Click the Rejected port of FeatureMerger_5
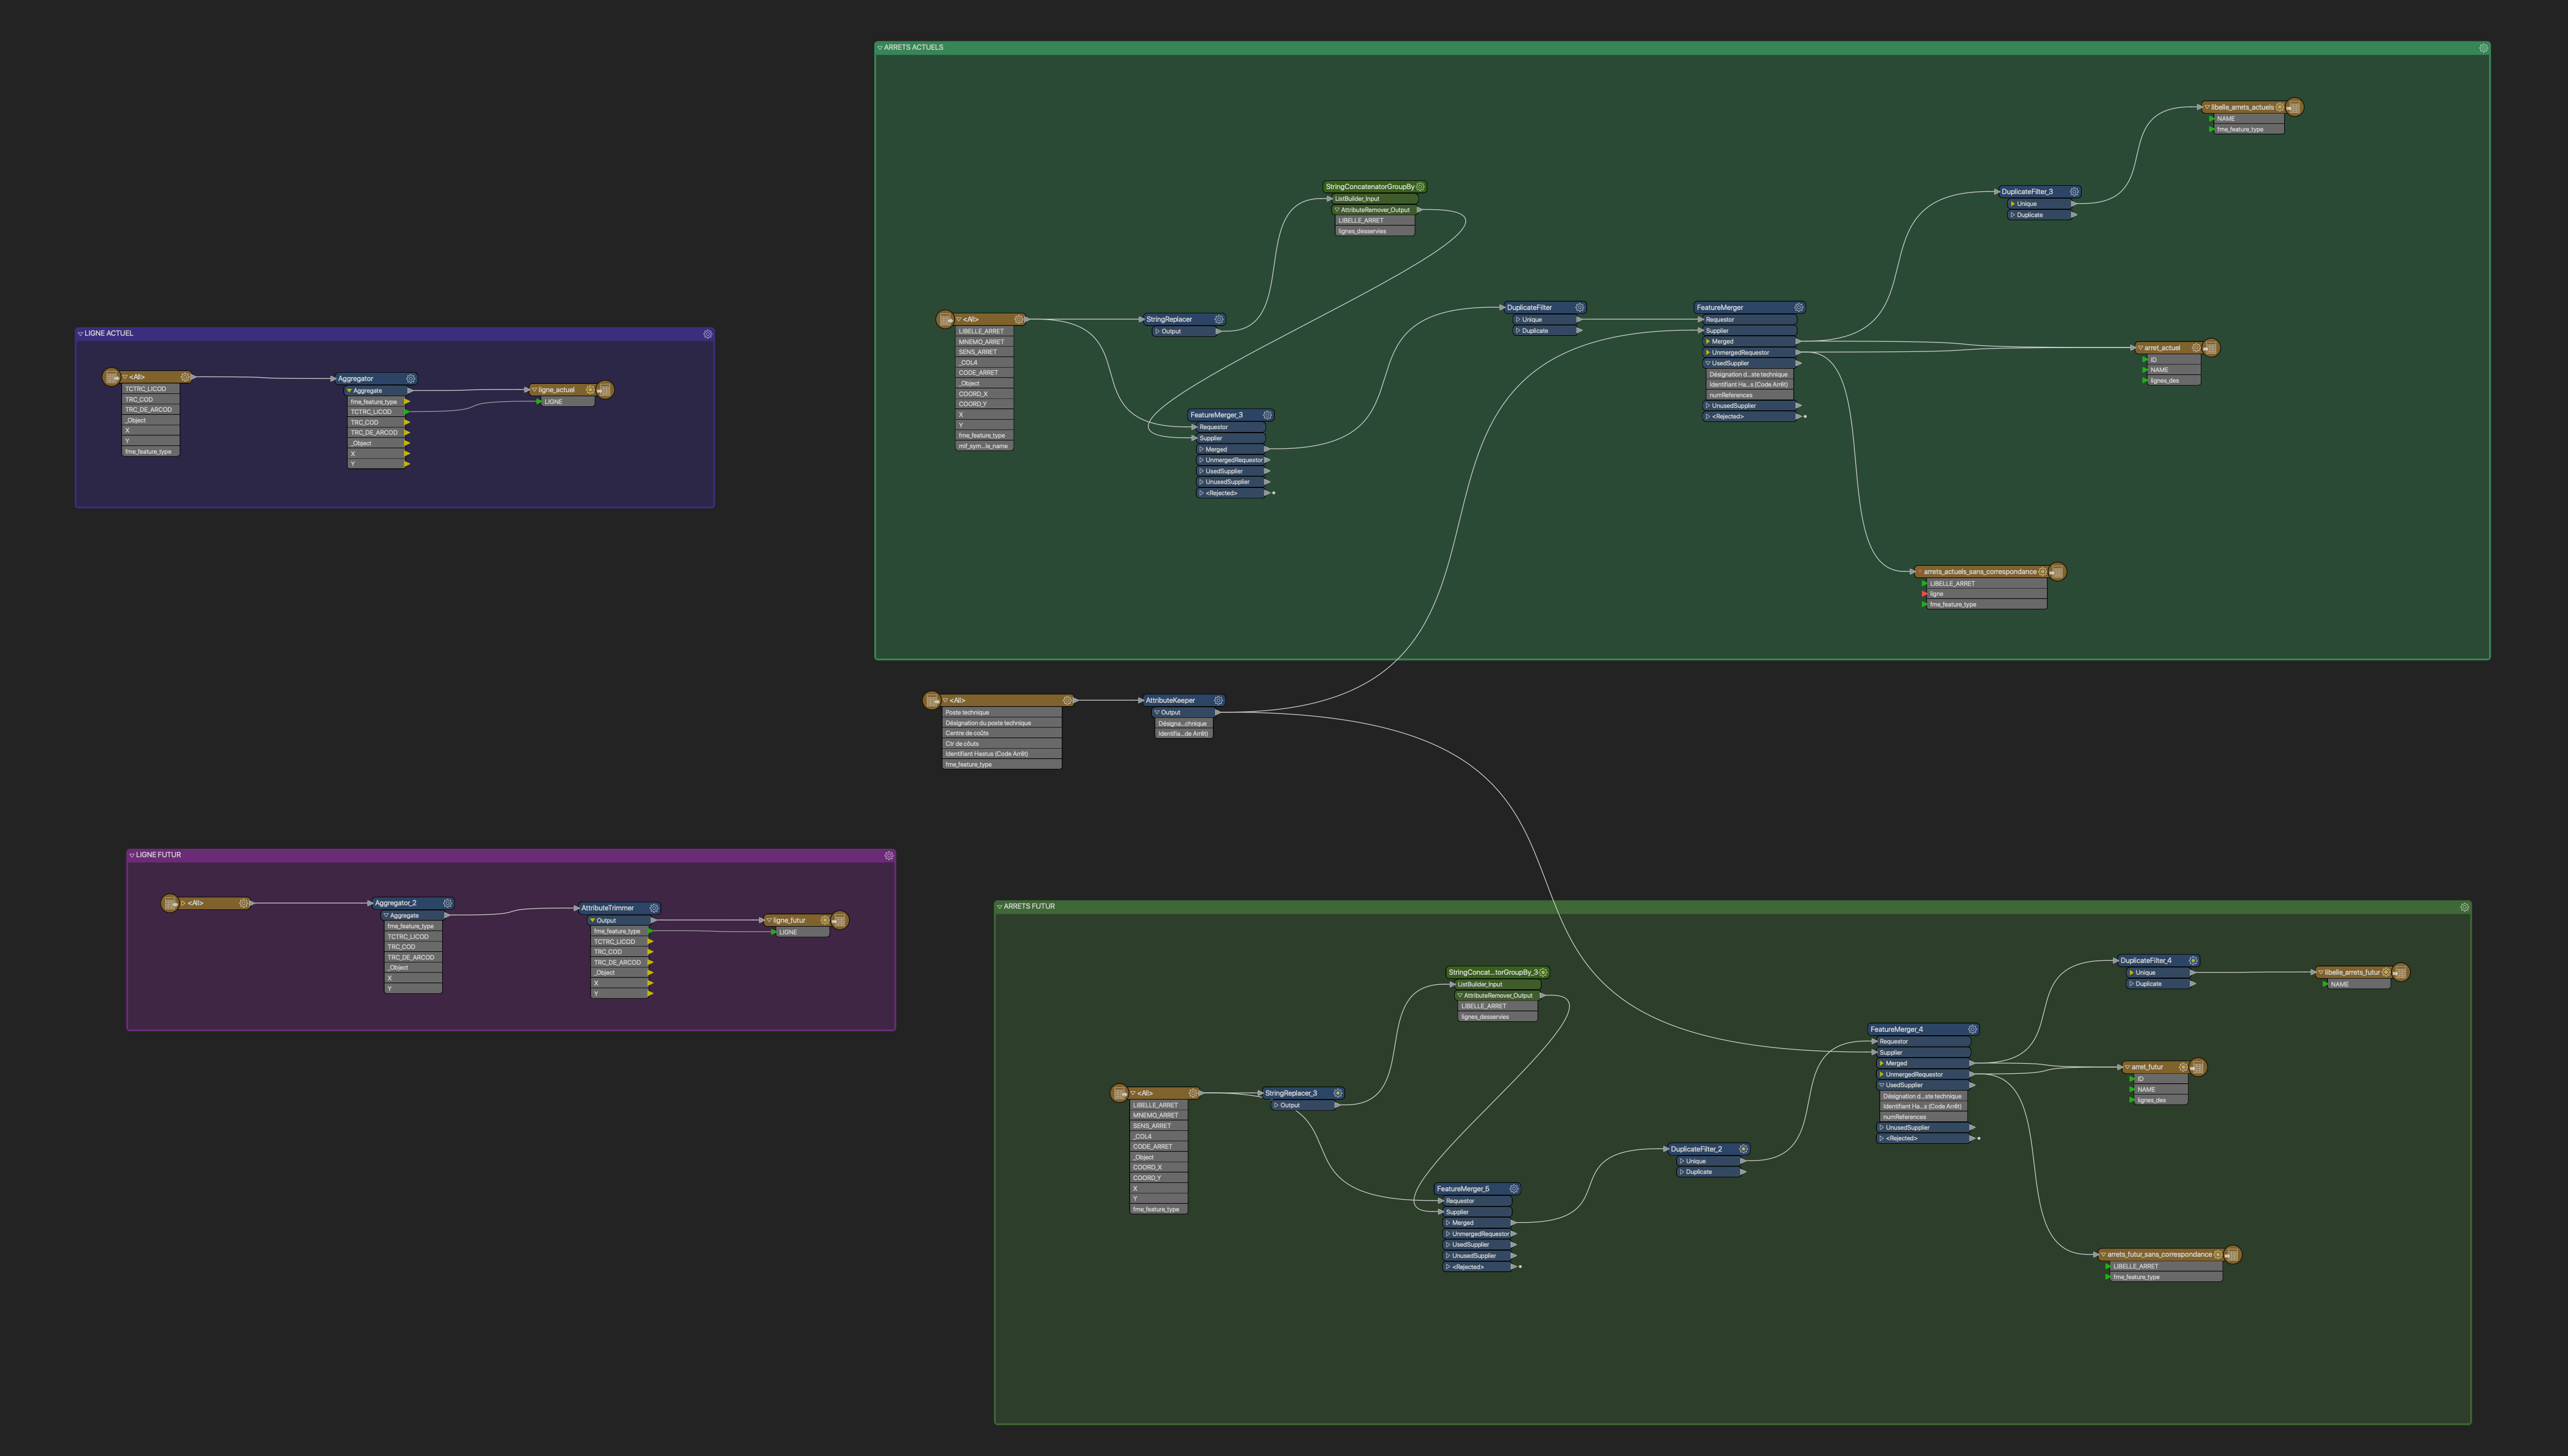2568x1456 pixels. [1468, 1267]
